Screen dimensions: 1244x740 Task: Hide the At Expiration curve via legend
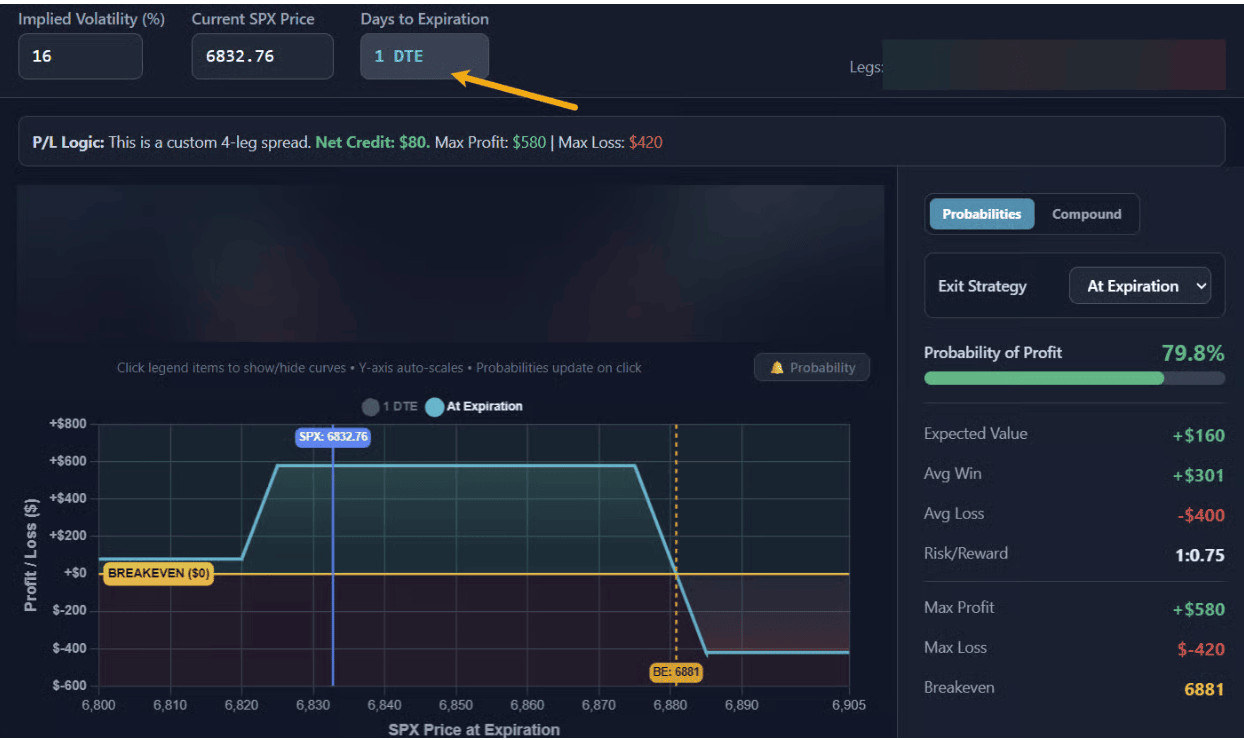pos(435,407)
